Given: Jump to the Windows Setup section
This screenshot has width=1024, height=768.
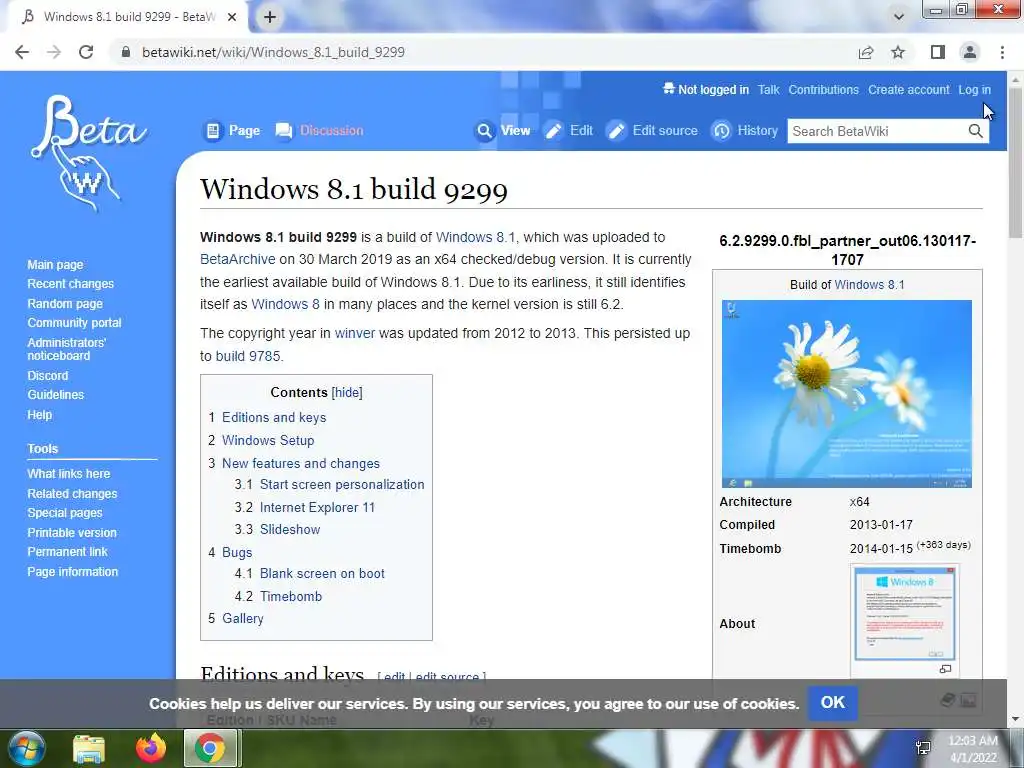Looking at the screenshot, I should (x=268, y=440).
